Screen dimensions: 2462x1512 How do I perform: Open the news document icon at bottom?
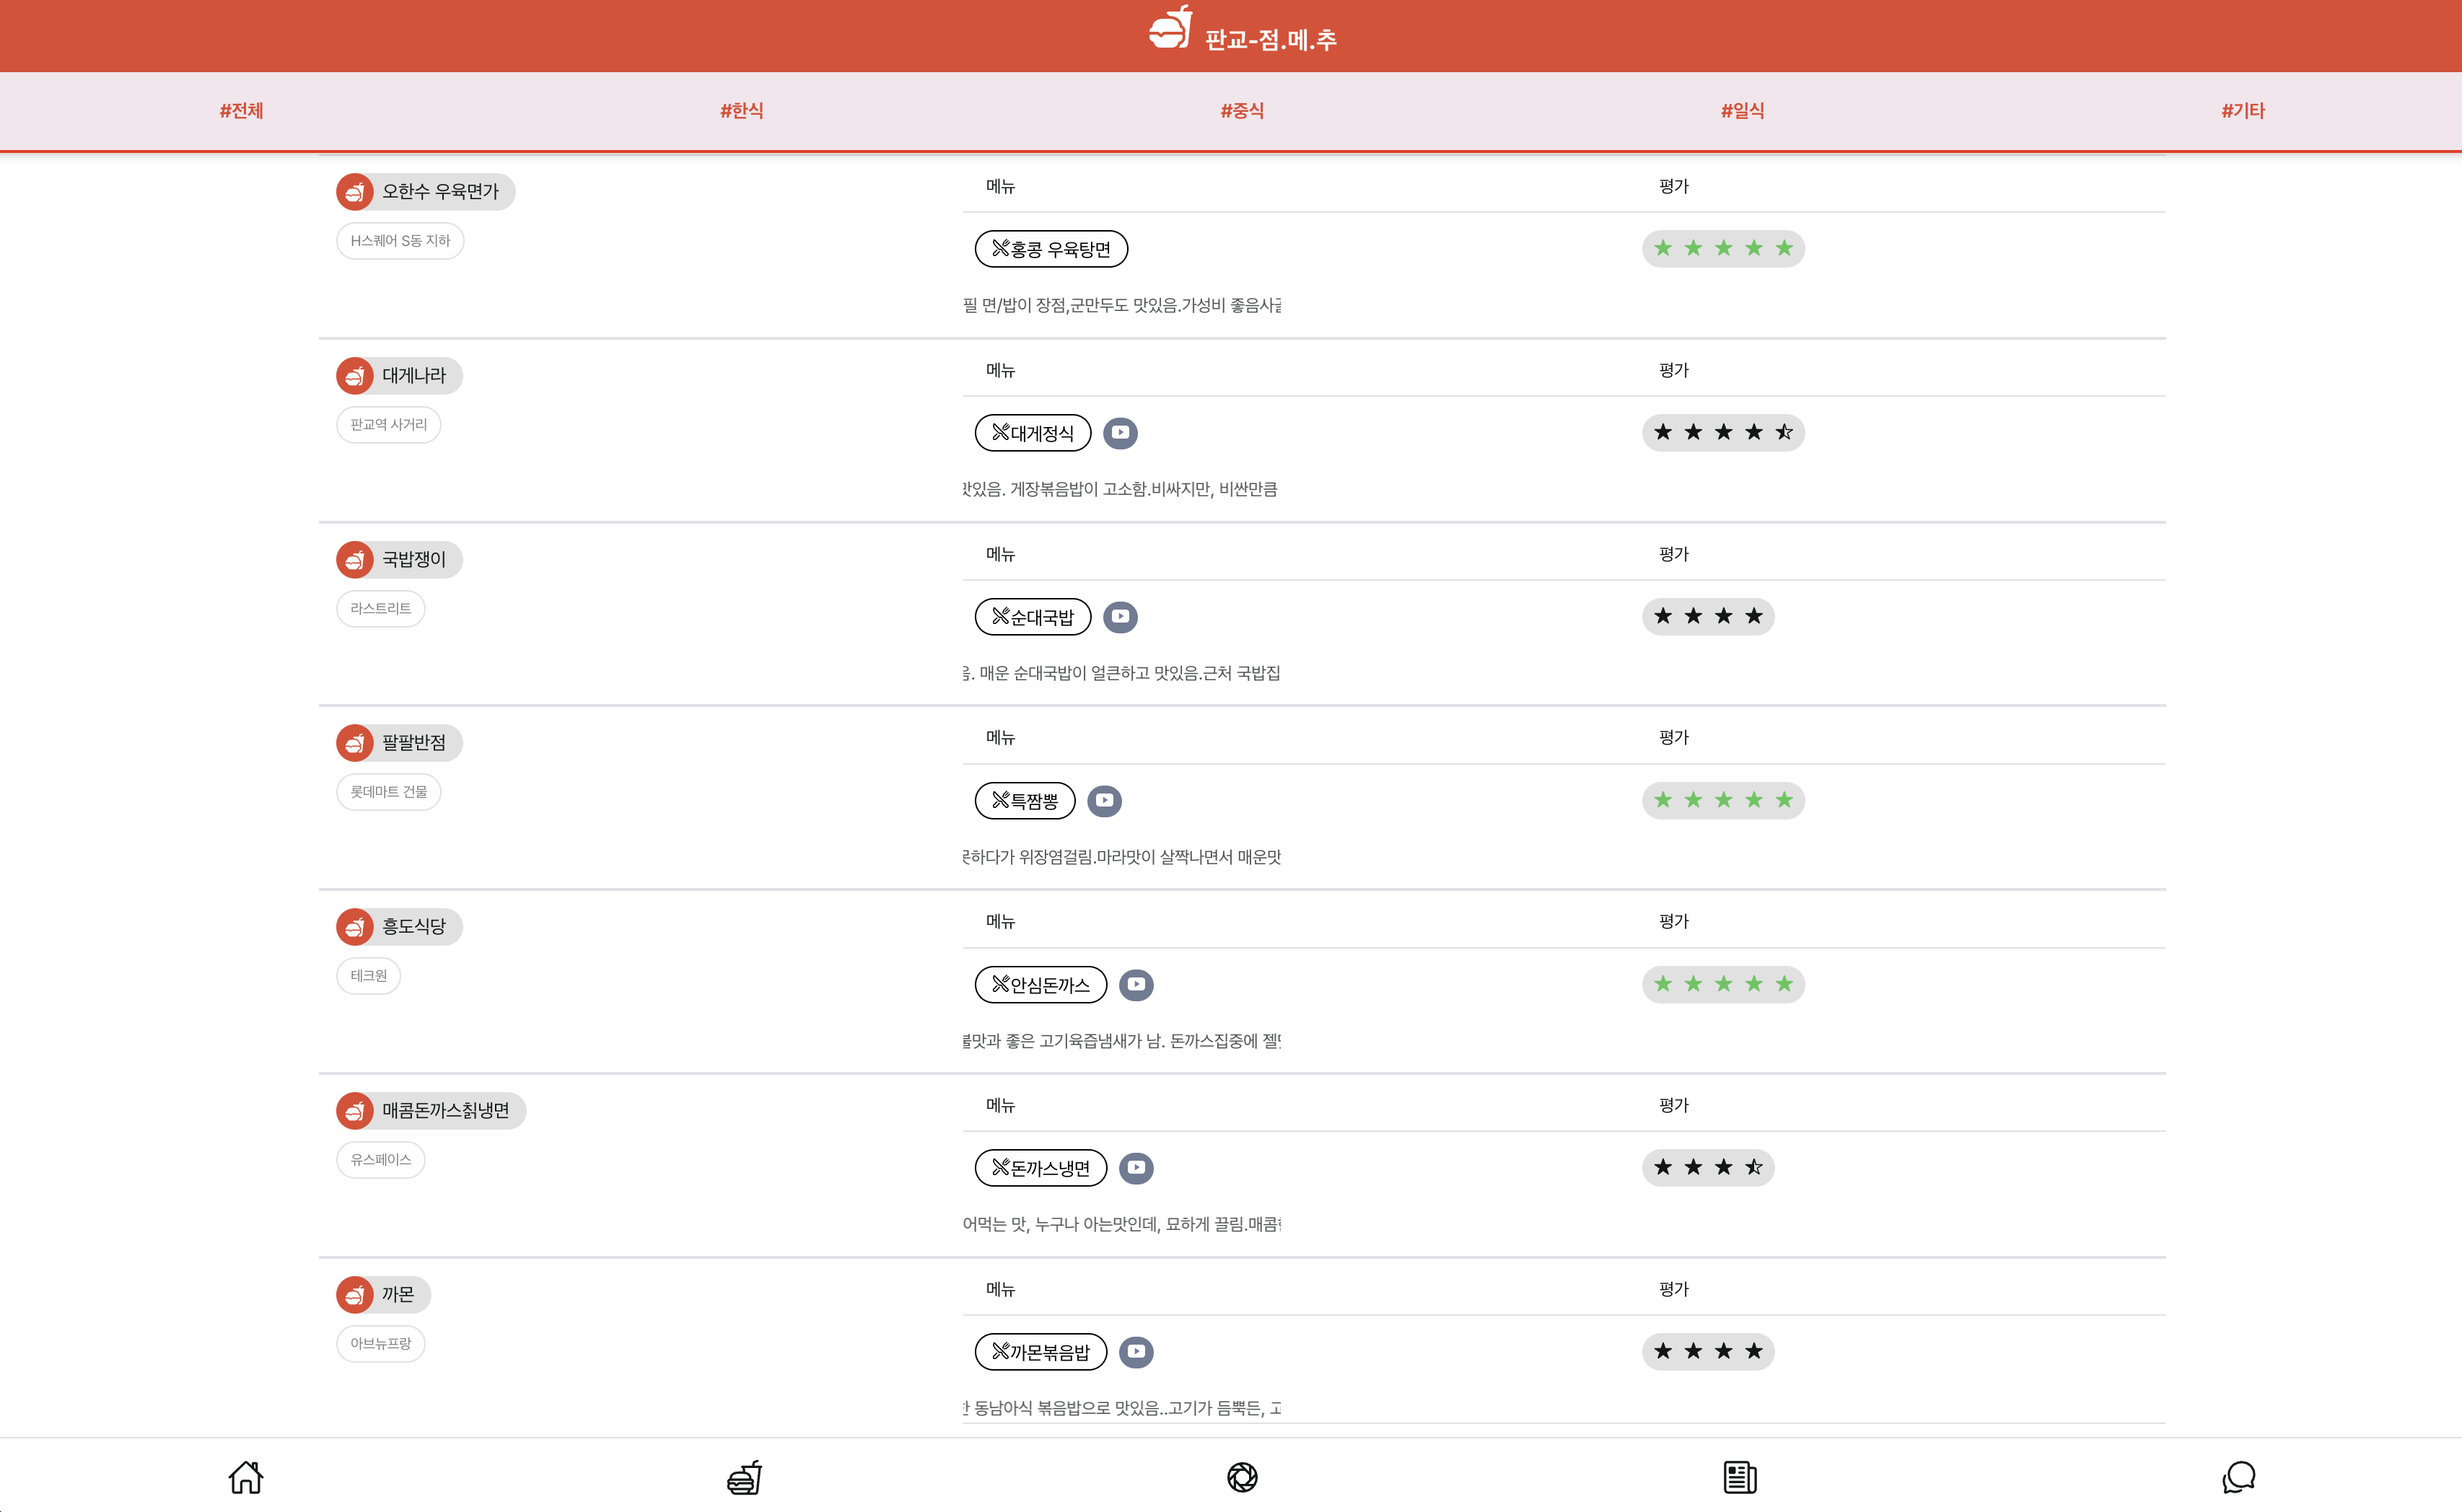coord(1740,1477)
